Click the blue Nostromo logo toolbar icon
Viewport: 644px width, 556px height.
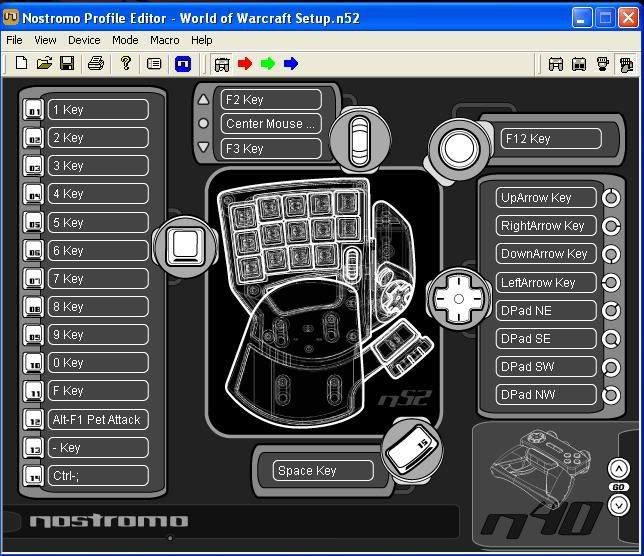(x=183, y=64)
